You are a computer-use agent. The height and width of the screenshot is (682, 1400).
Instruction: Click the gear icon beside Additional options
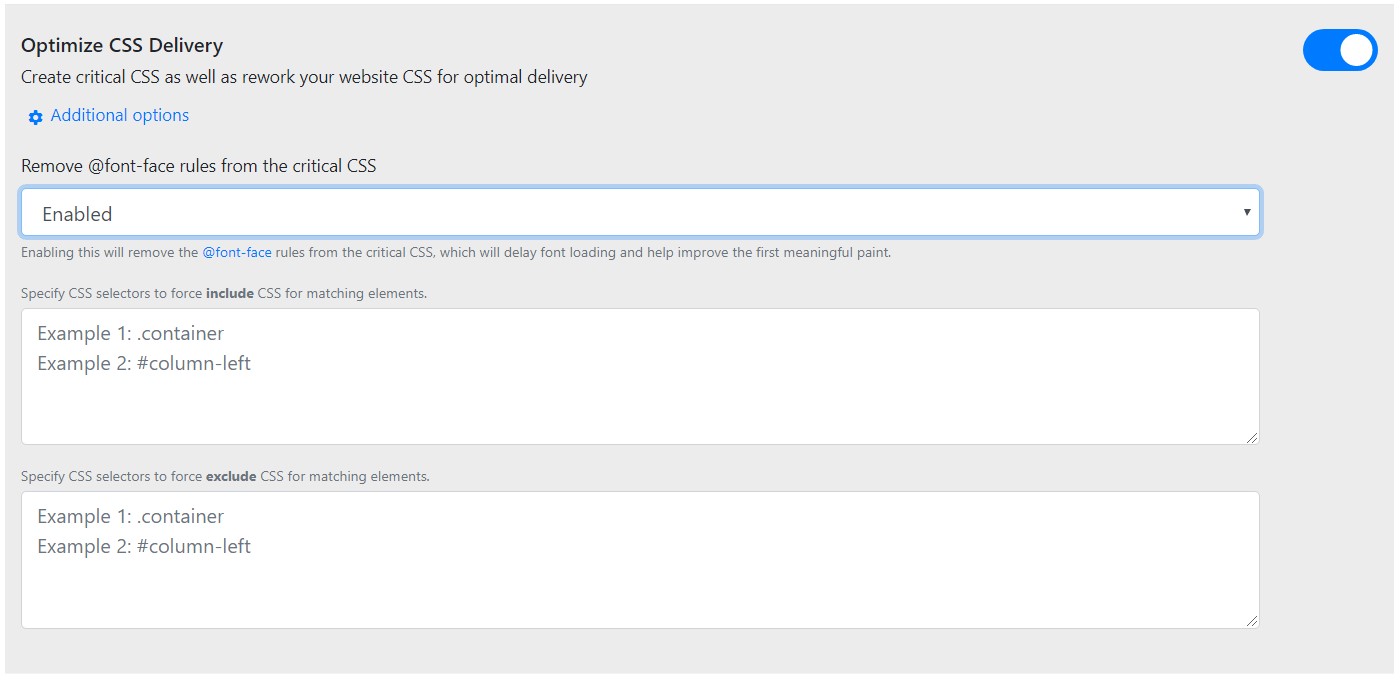(36, 118)
